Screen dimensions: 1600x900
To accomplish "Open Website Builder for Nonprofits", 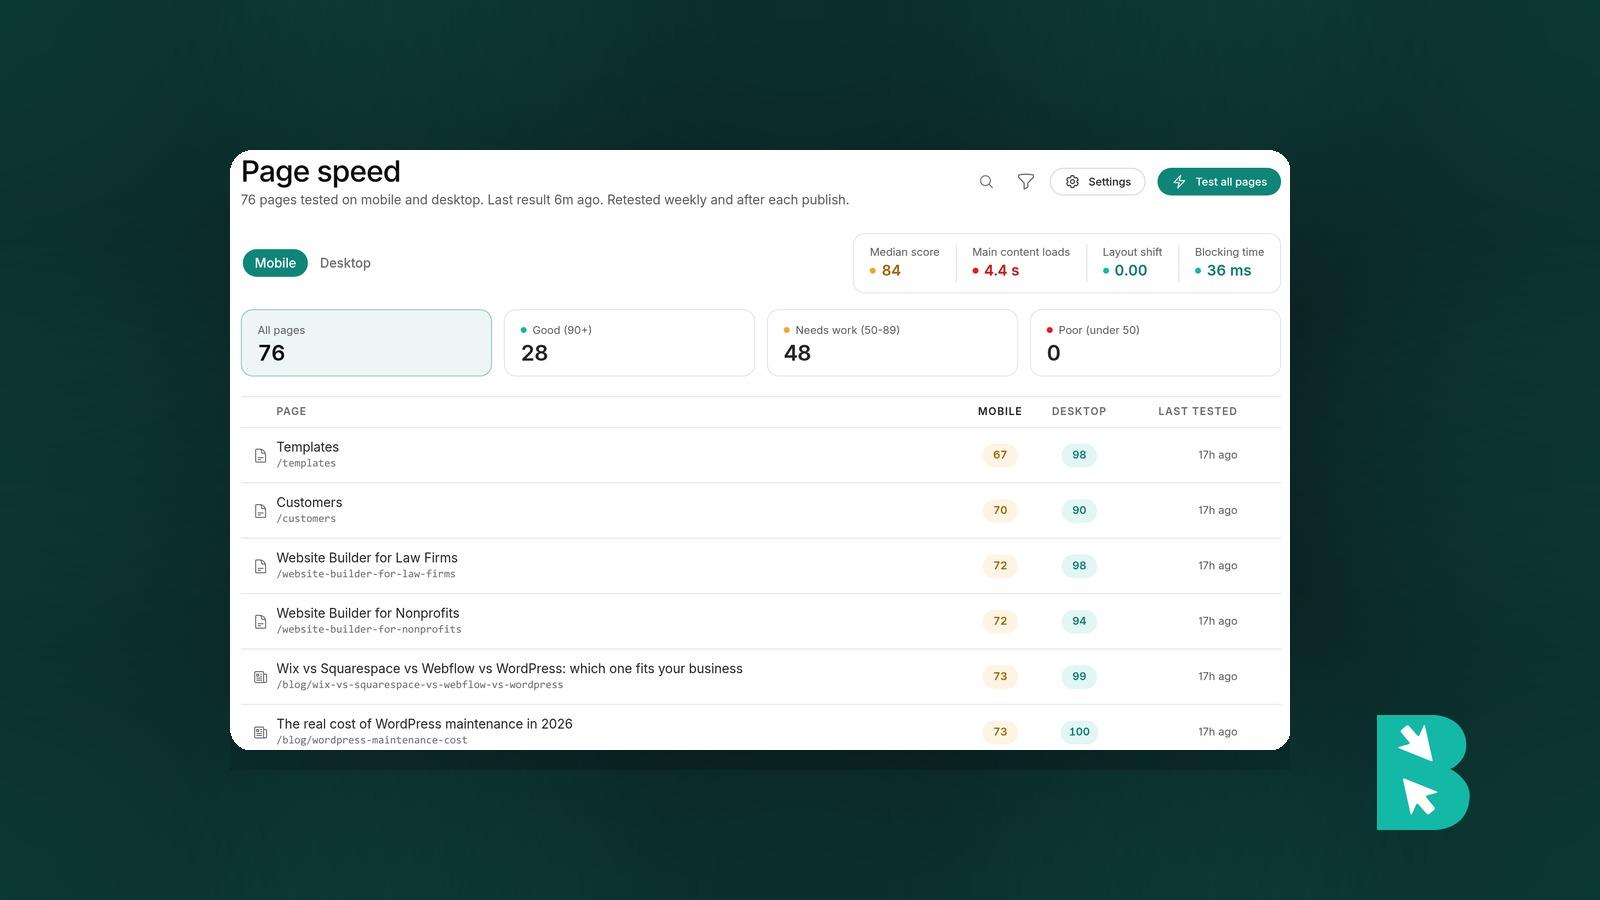I will pyautogui.click(x=368, y=613).
